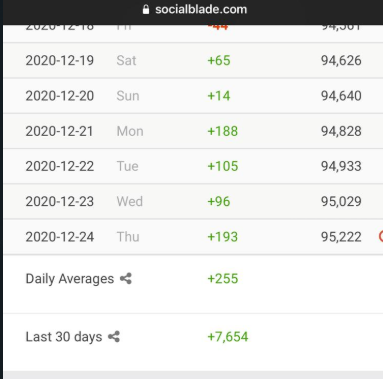Click the Last 30 days label
383x379 pixels.
[x=64, y=337]
